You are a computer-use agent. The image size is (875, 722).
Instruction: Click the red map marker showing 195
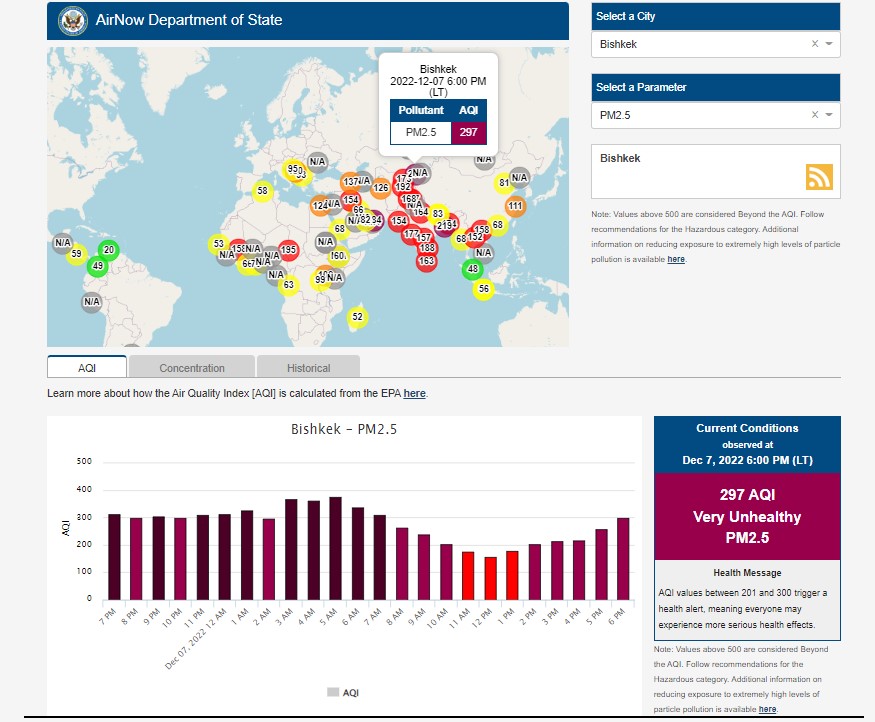point(288,250)
